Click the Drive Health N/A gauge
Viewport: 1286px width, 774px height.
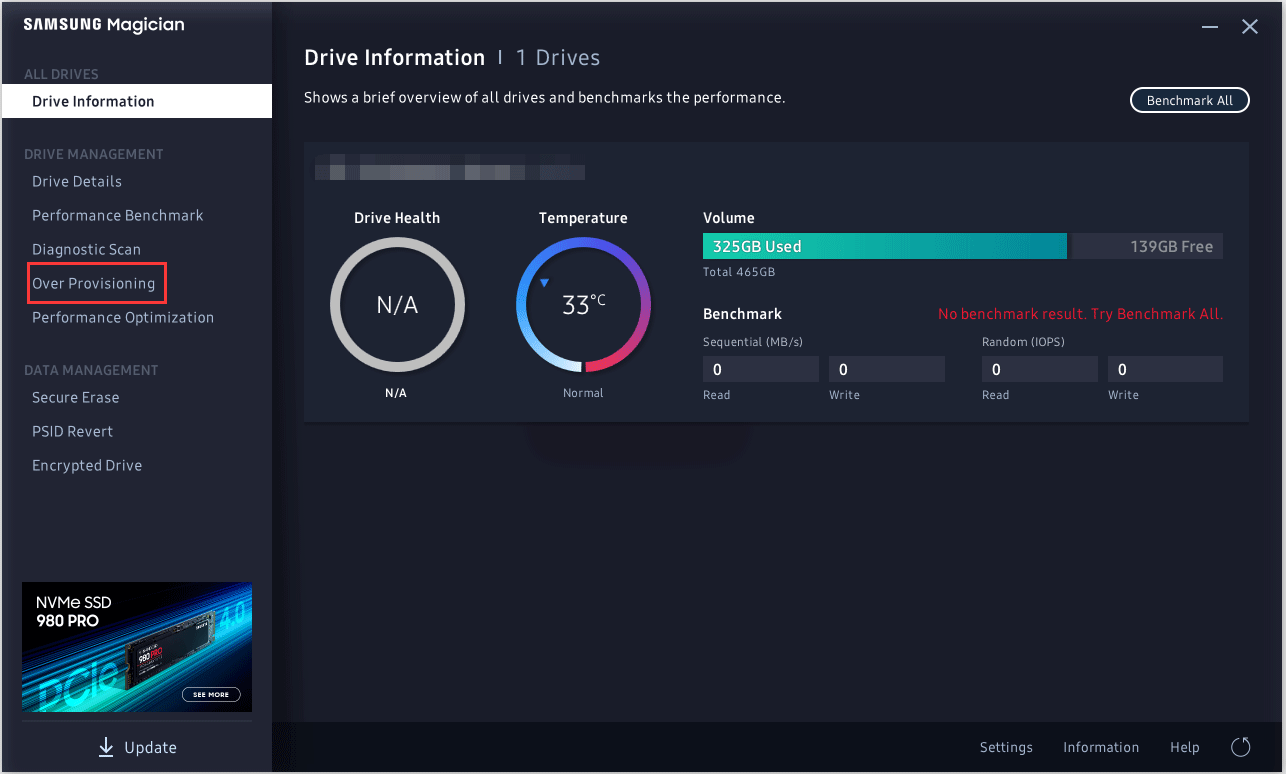[397, 305]
